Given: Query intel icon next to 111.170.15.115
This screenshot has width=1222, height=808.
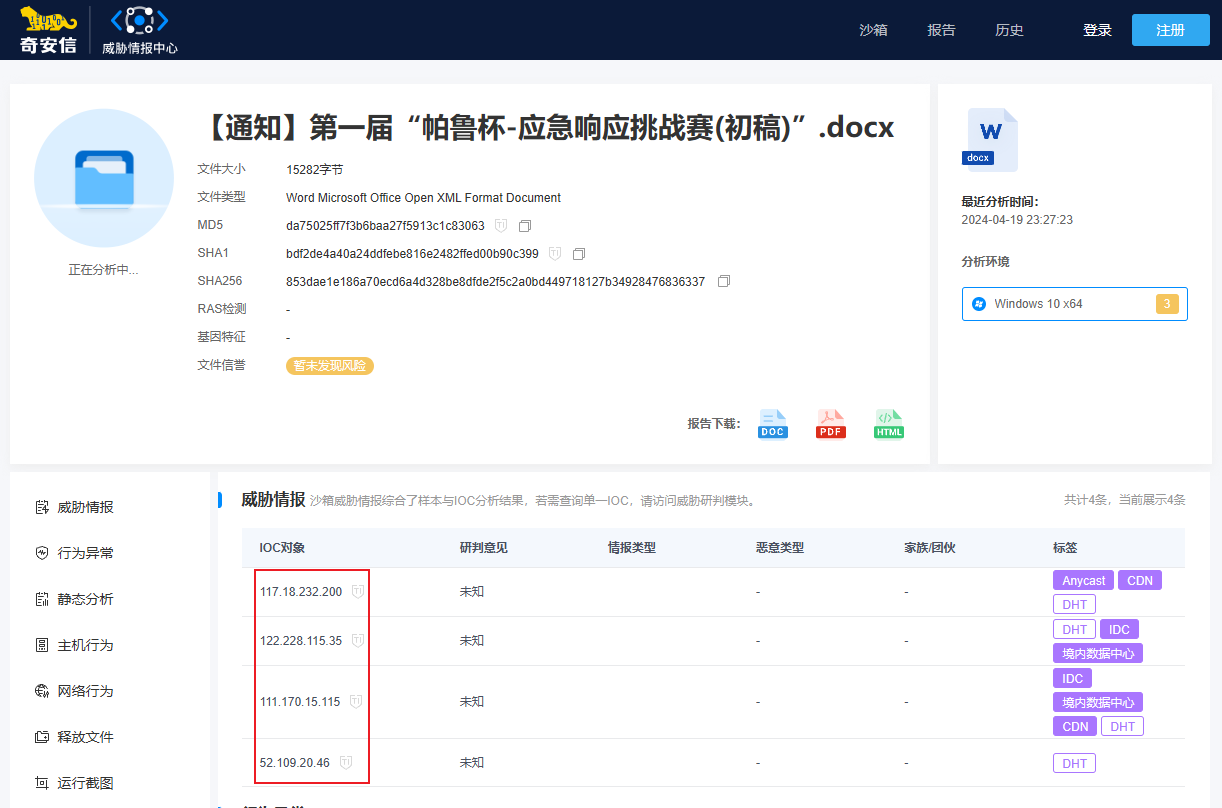Looking at the screenshot, I should click(x=355, y=702).
